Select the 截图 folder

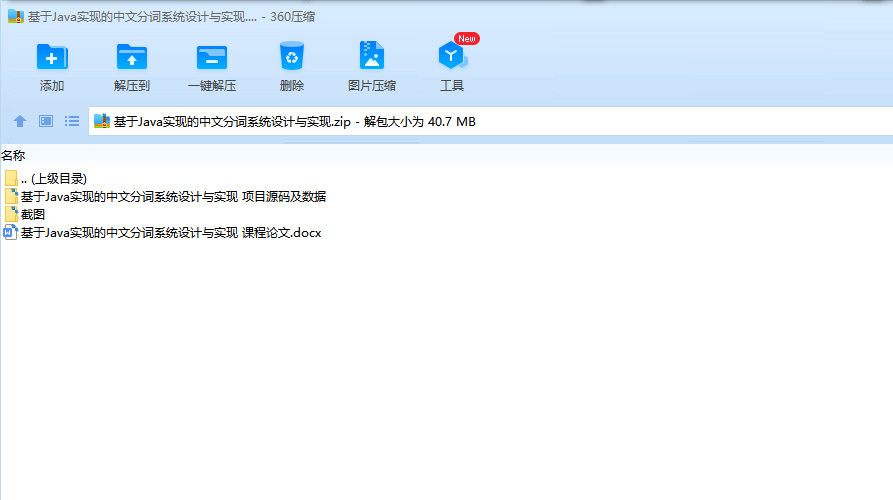pos(24,215)
